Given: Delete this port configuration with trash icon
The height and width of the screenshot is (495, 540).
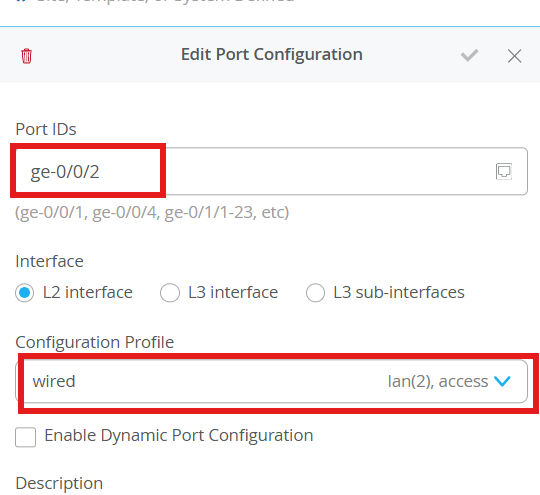Looking at the screenshot, I should click(x=27, y=56).
